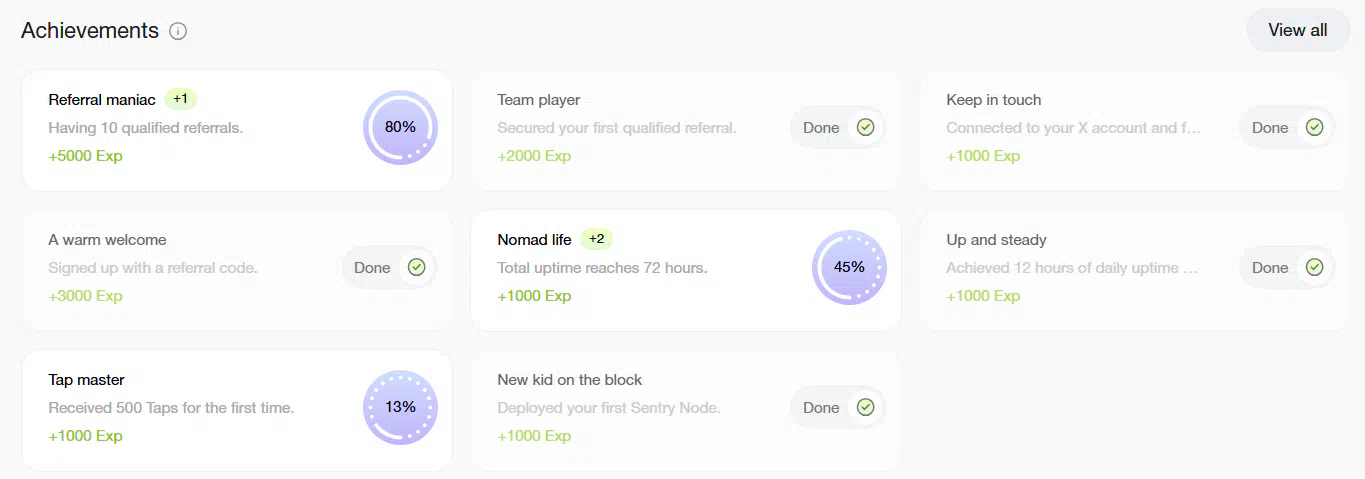
Task: Click the Achievements section heading
Action: coord(90,30)
